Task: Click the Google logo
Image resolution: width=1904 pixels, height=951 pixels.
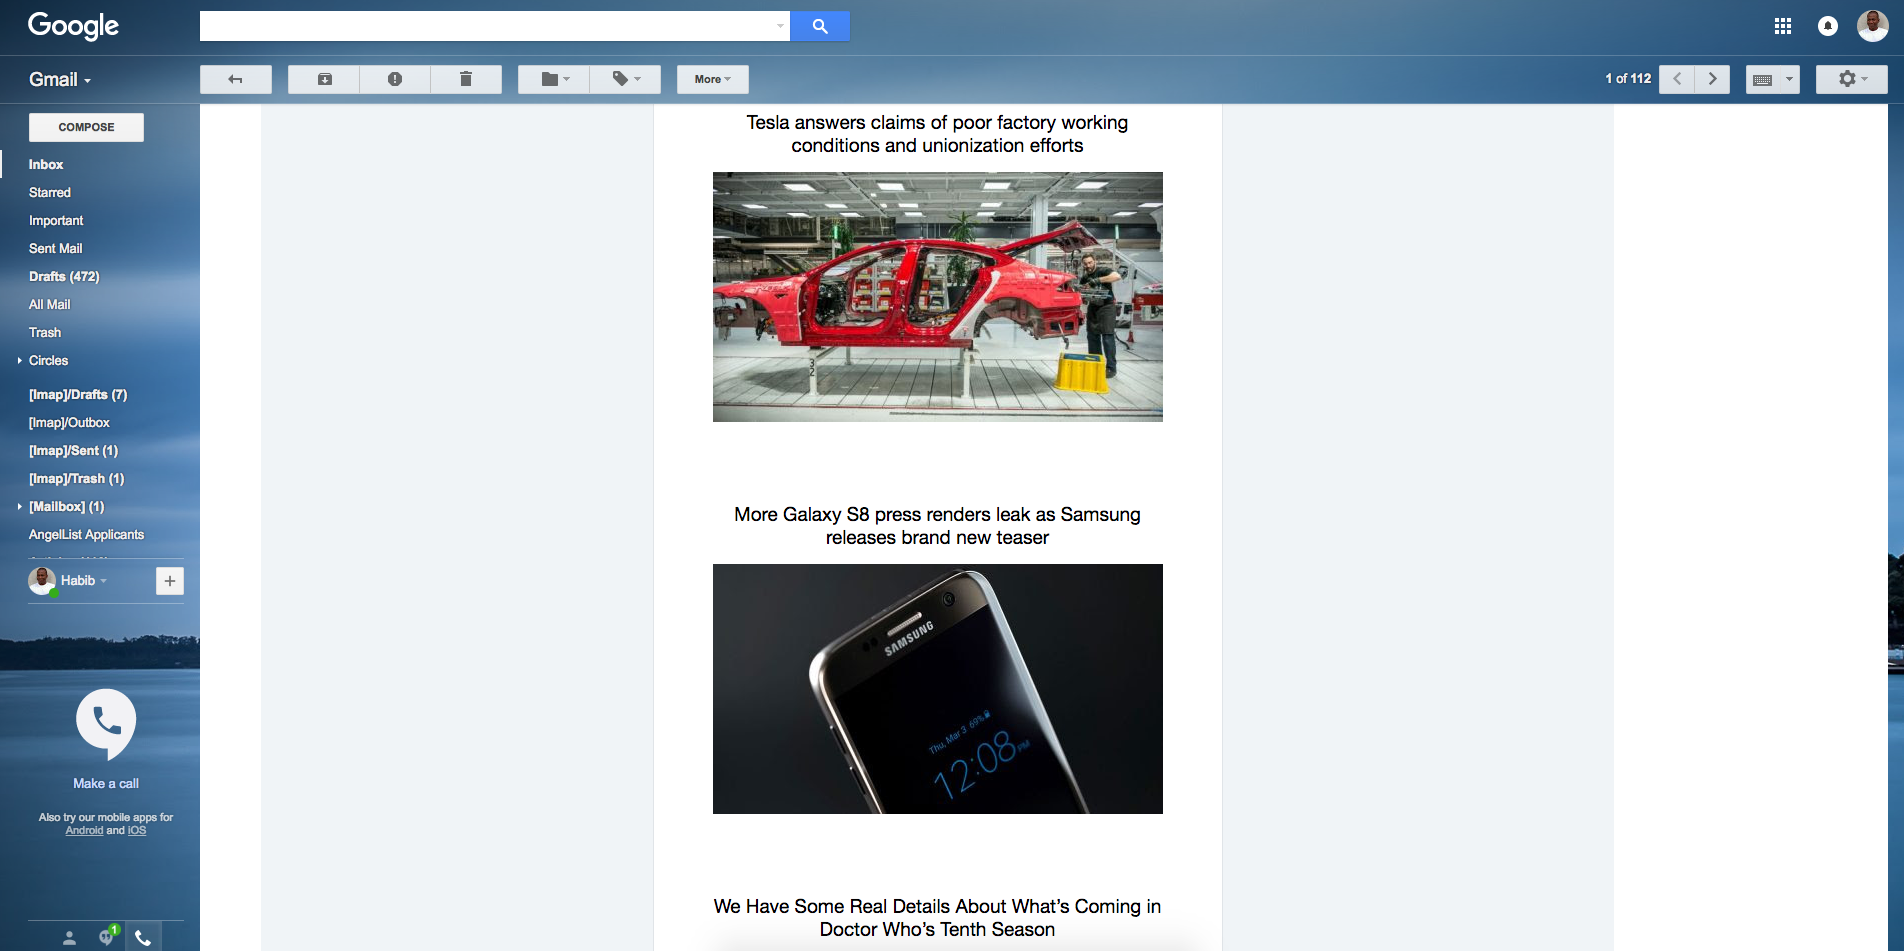Action: 73,26
